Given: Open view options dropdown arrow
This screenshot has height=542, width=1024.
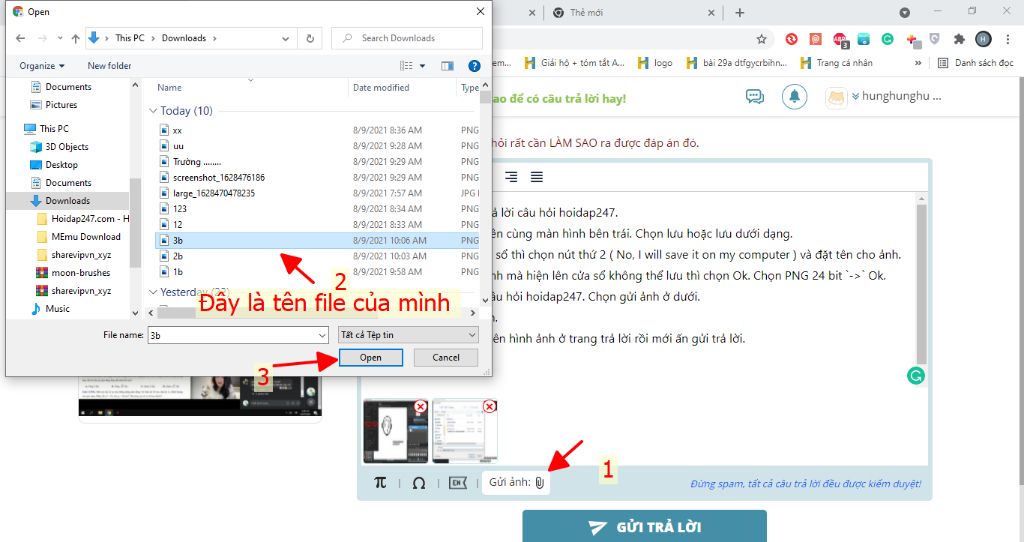Looking at the screenshot, I should click(423, 66).
